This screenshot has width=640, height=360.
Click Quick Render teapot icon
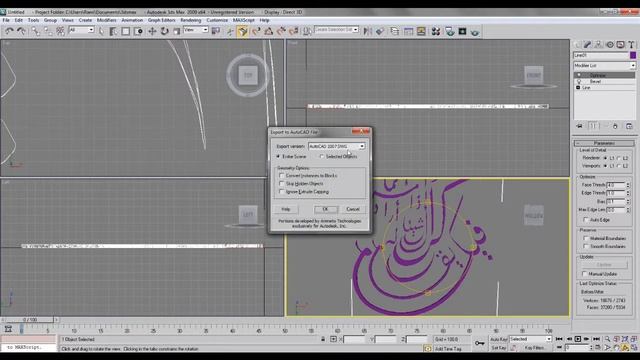(475, 31)
